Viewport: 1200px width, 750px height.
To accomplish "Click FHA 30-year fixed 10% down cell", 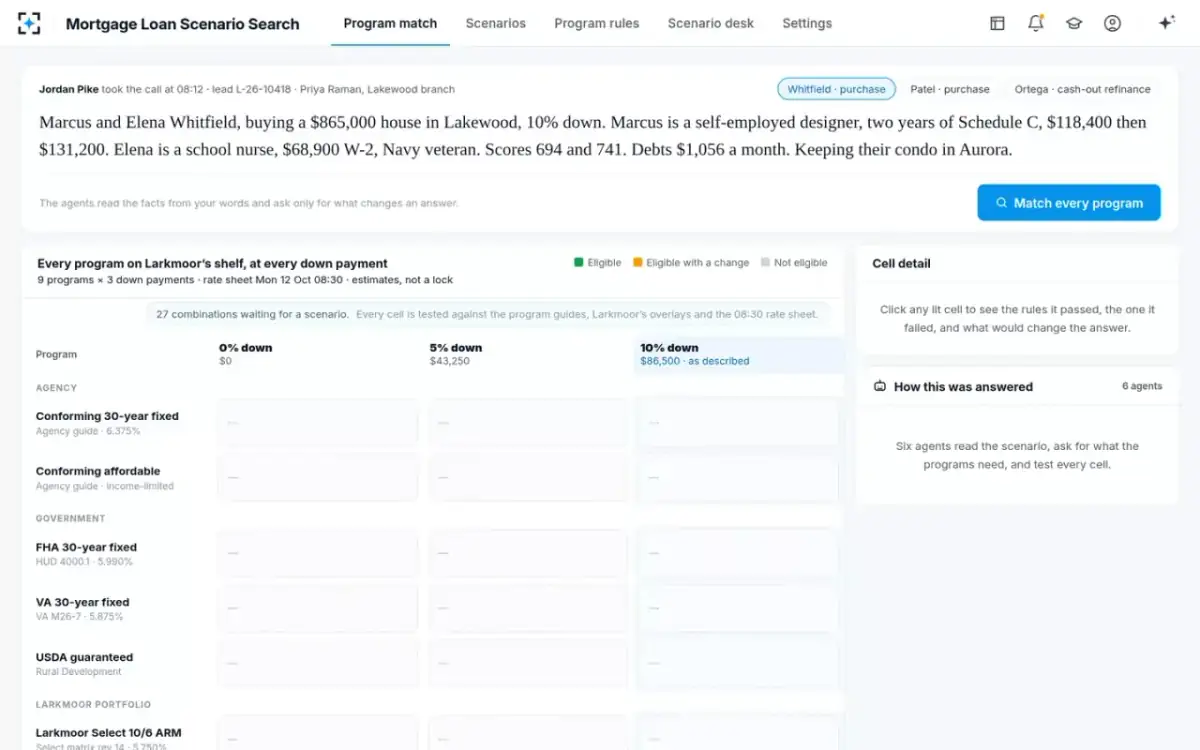I will (738, 554).
